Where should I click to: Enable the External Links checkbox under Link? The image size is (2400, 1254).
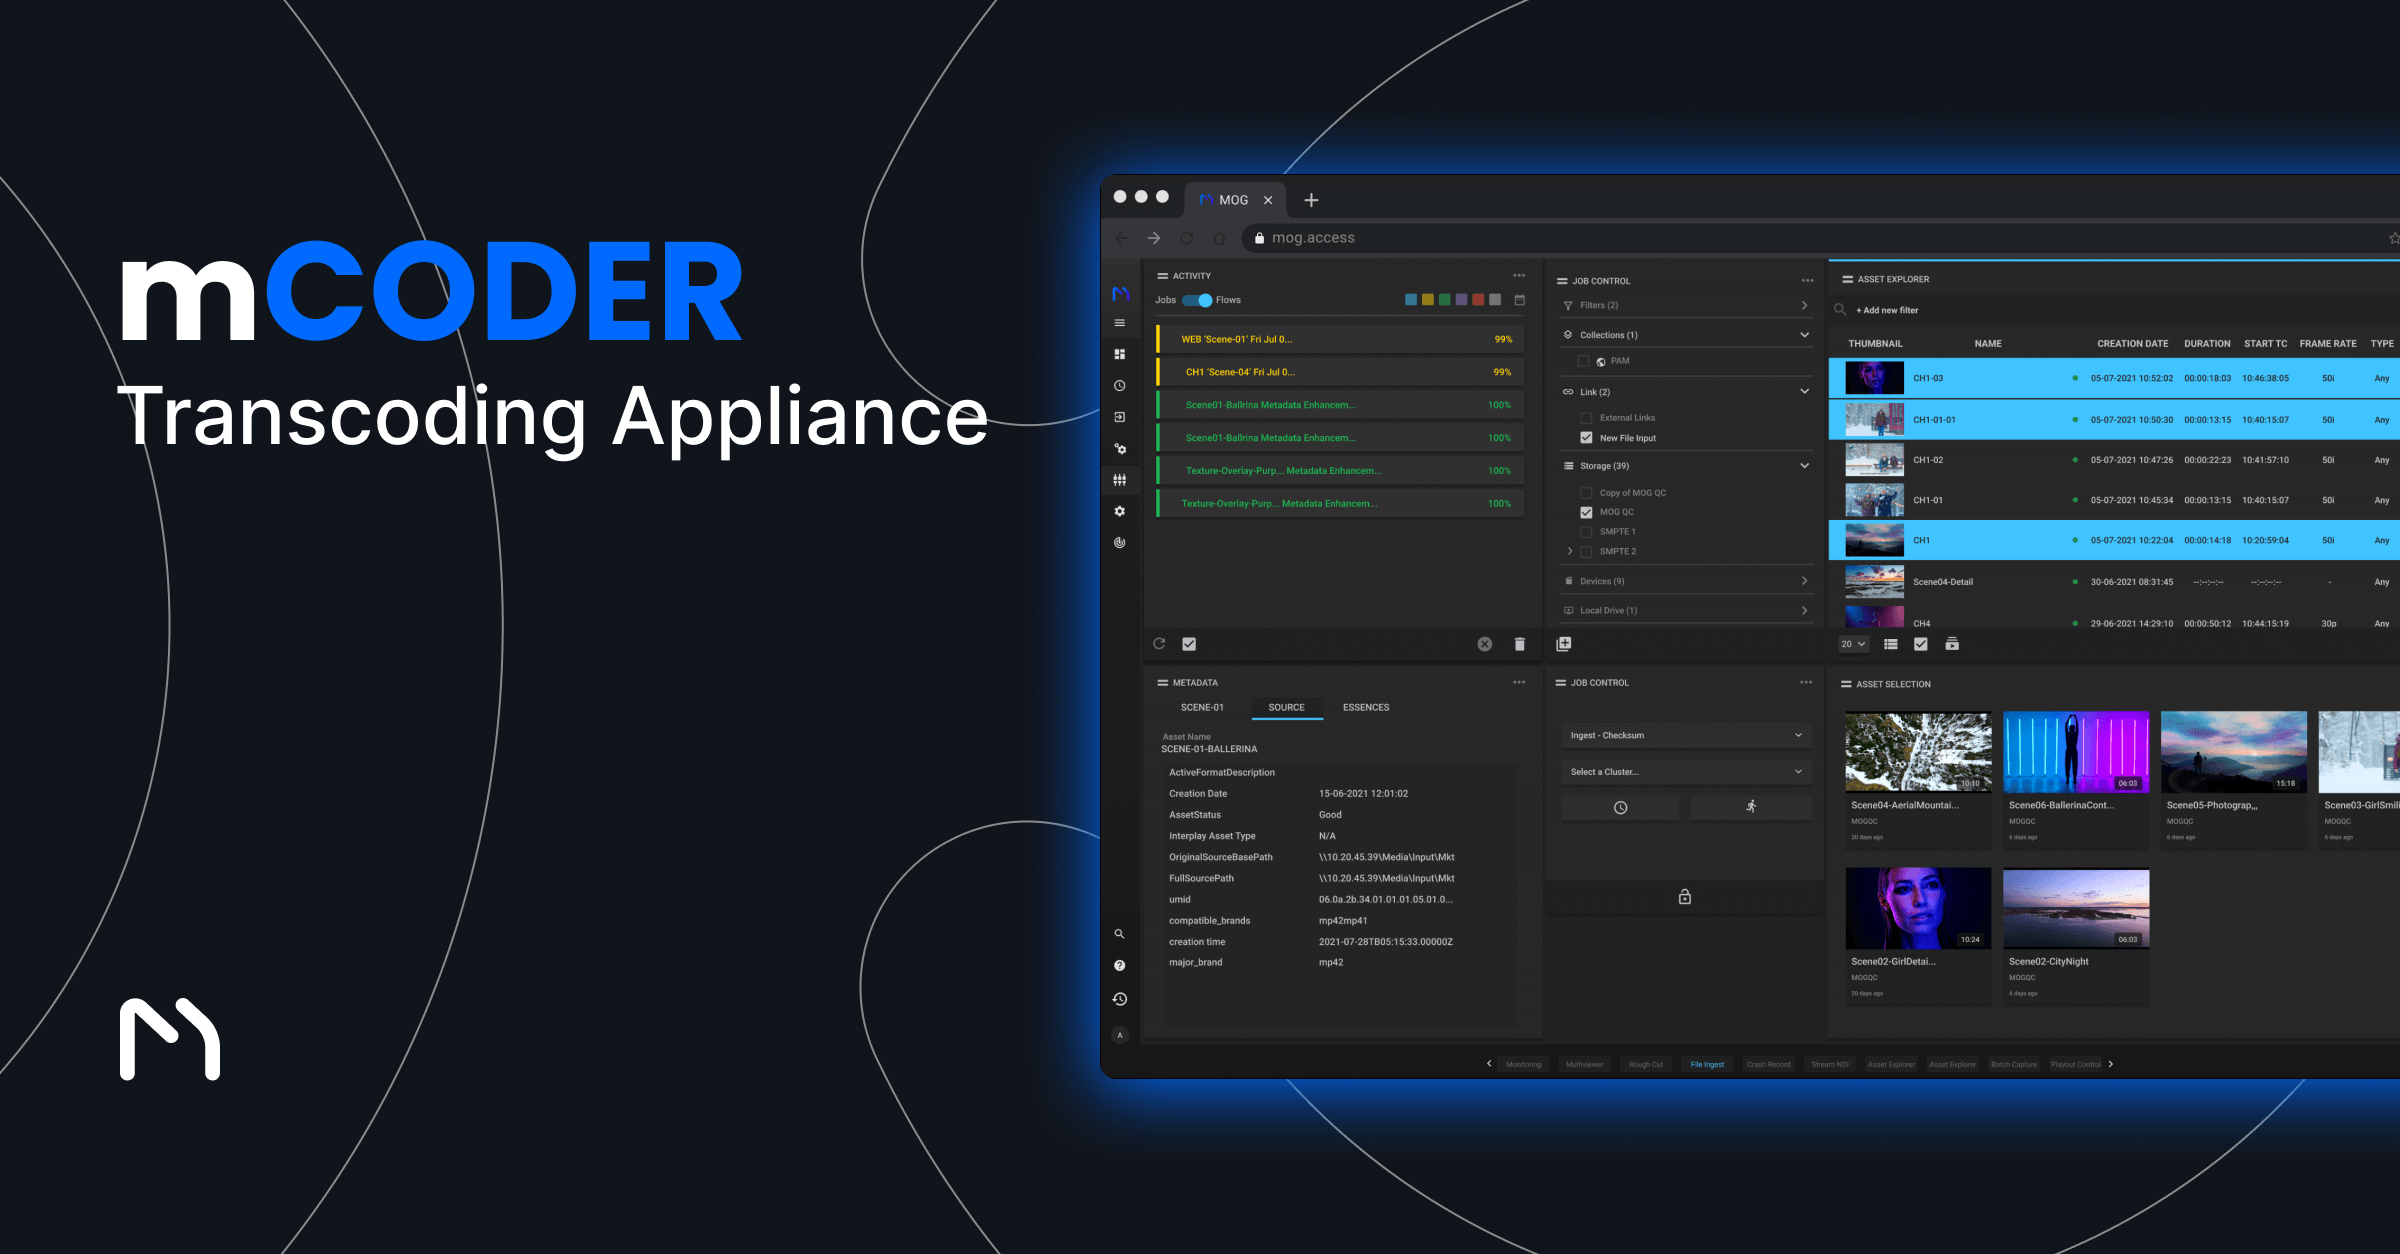click(1586, 417)
